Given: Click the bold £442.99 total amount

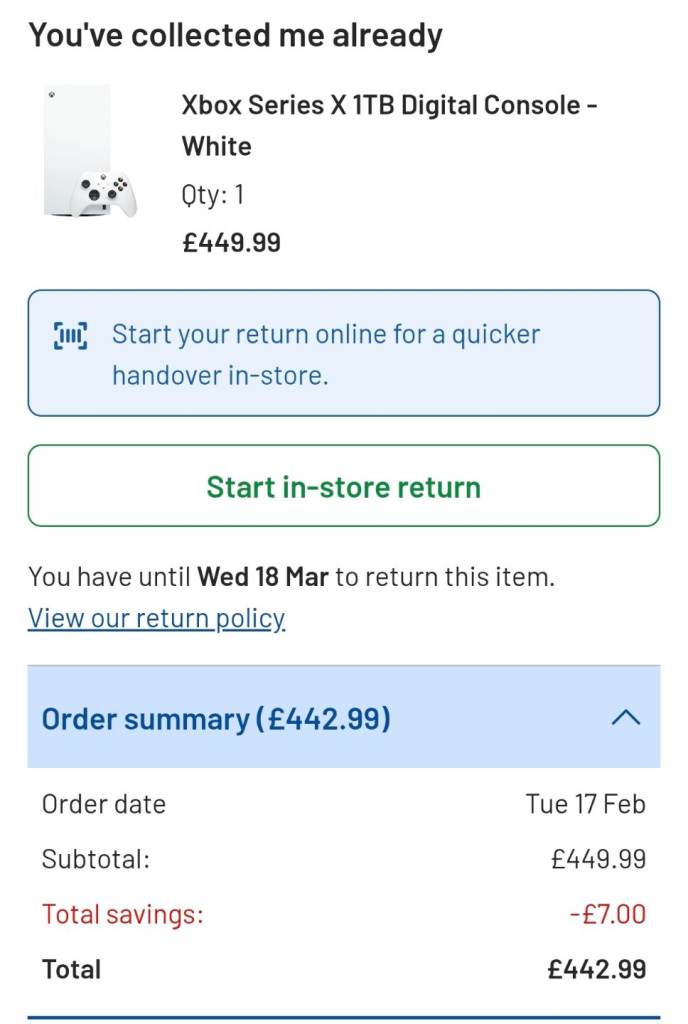Looking at the screenshot, I should click(x=597, y=969).
